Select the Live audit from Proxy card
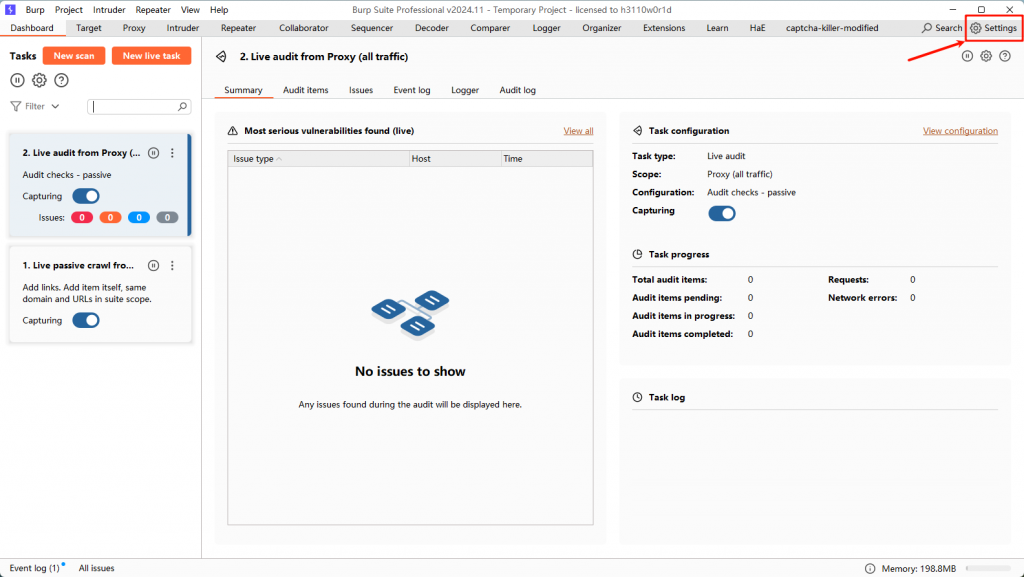1024x577 pixels. click(x=100, y=185)
